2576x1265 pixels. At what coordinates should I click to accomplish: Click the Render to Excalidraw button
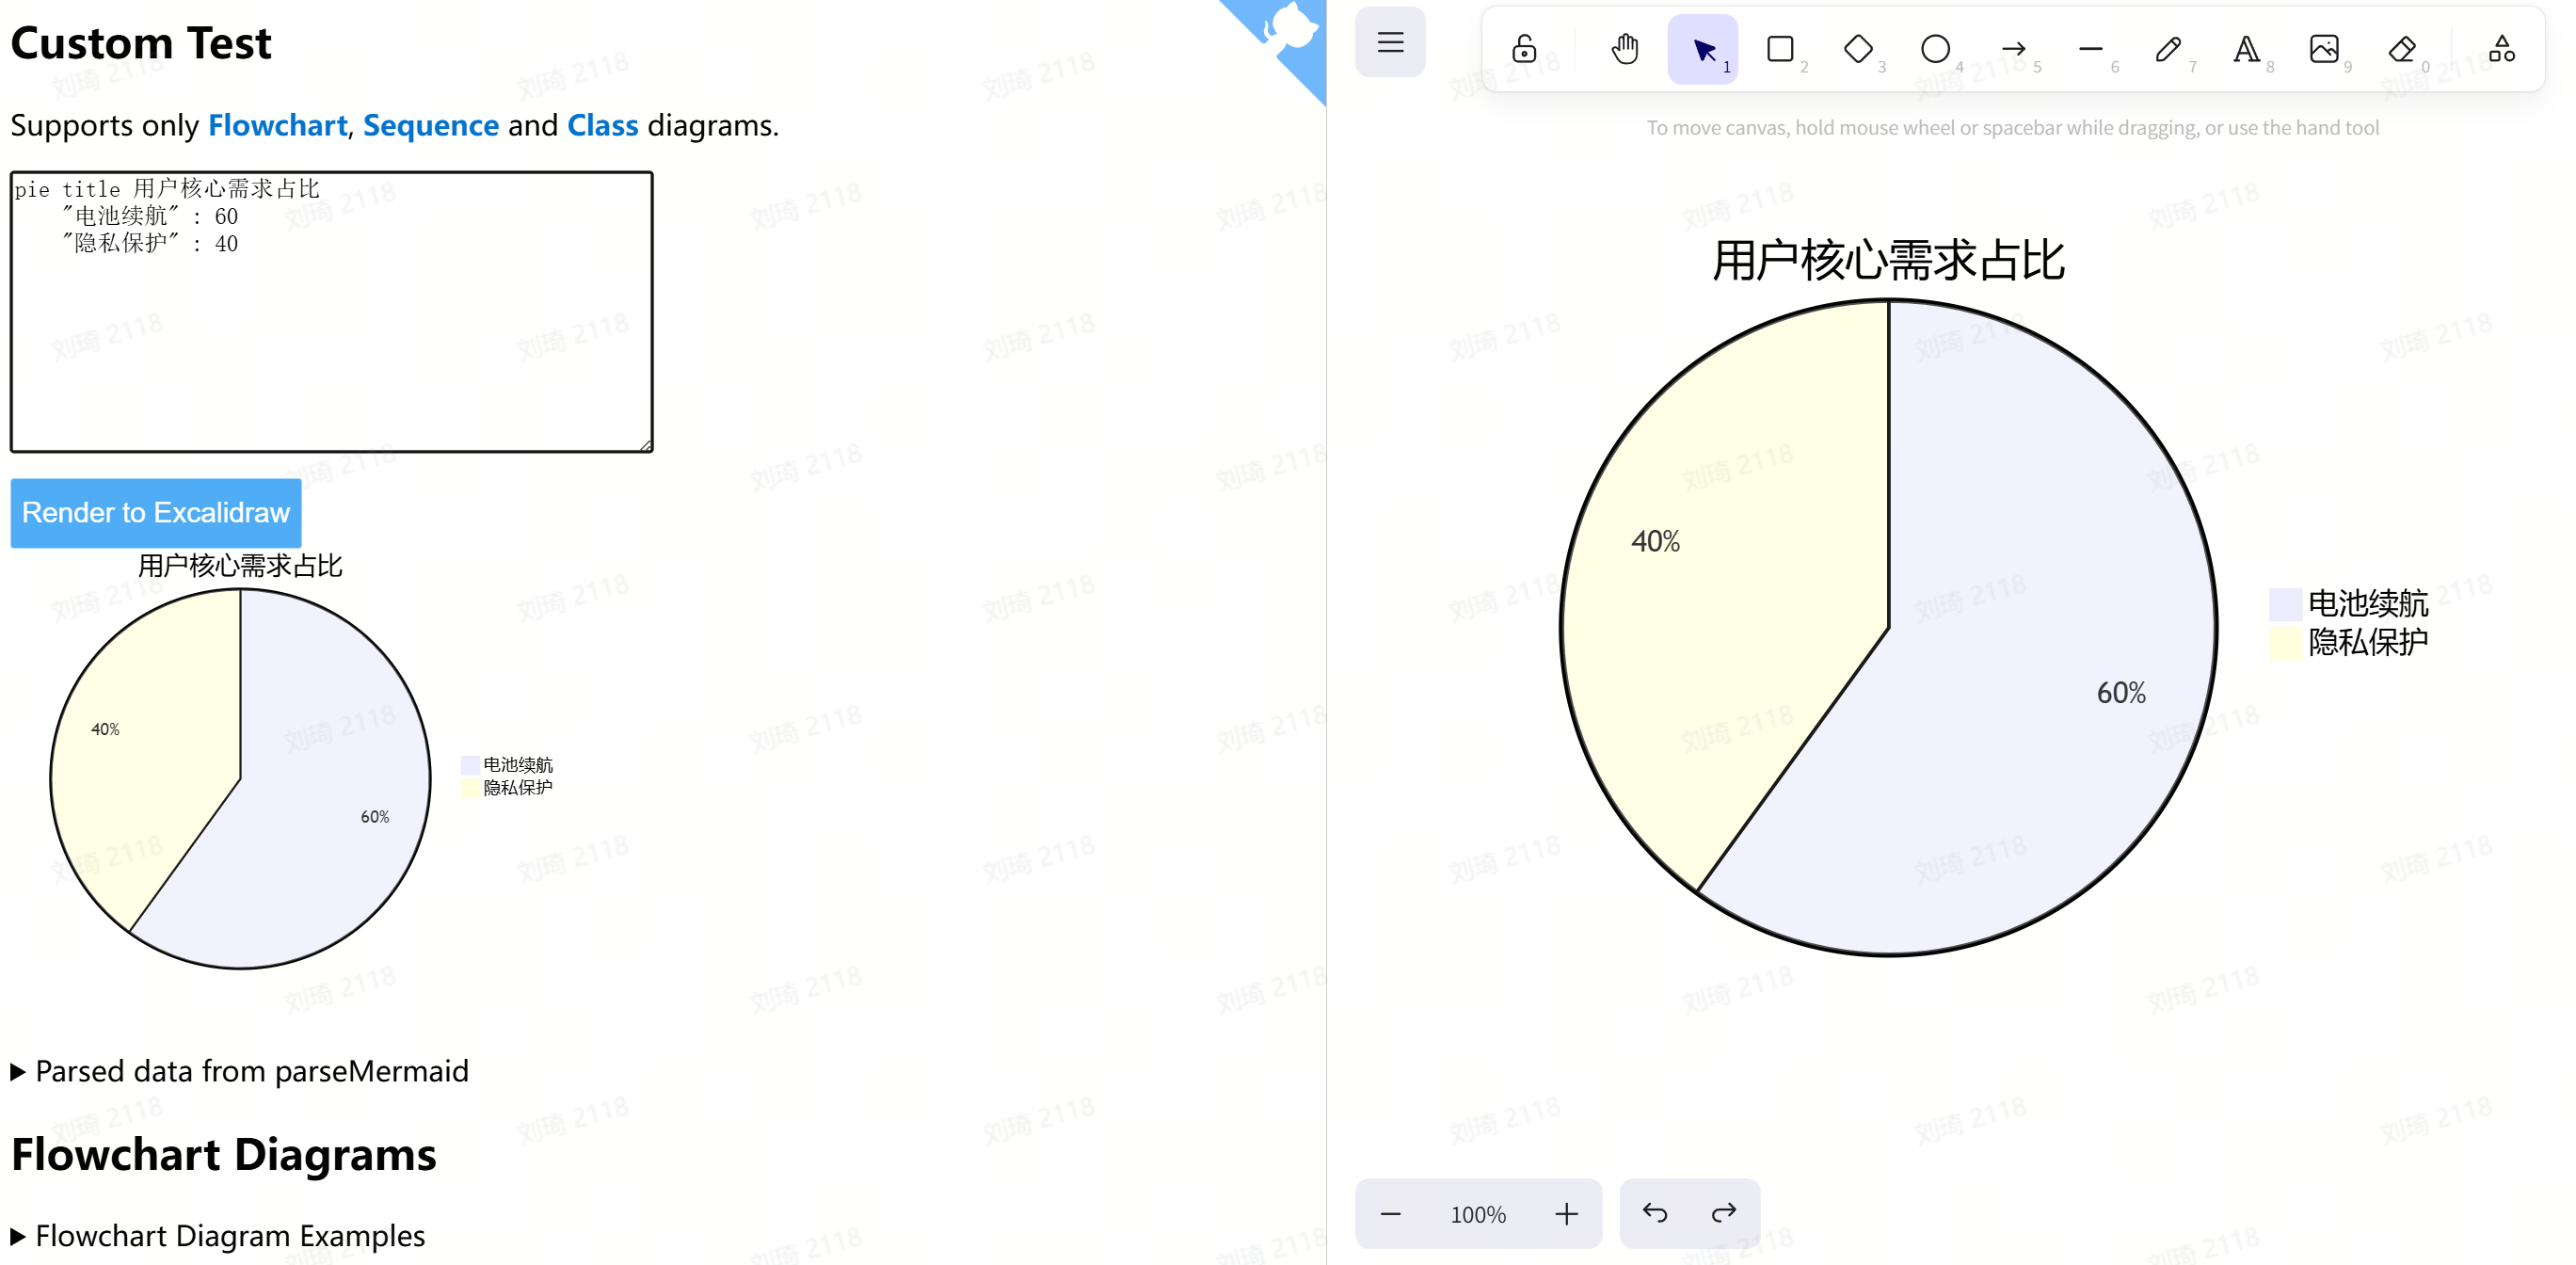[156, 512]
